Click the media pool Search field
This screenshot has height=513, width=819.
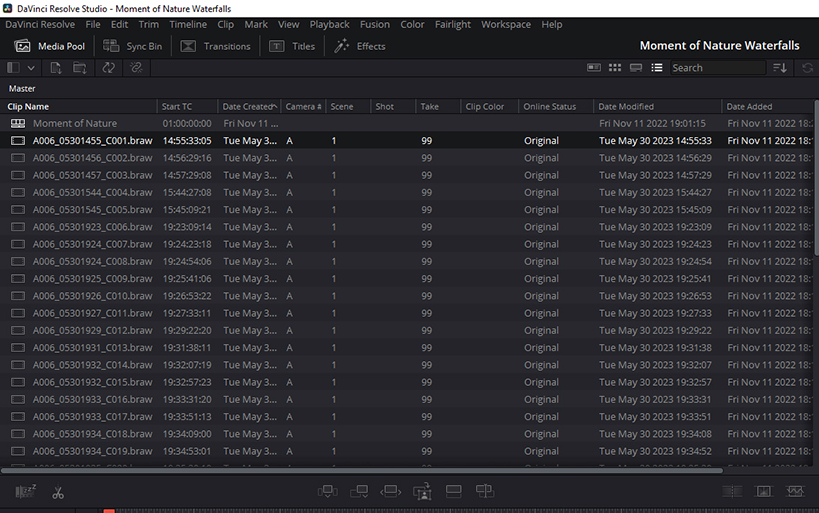pos(718,68)
